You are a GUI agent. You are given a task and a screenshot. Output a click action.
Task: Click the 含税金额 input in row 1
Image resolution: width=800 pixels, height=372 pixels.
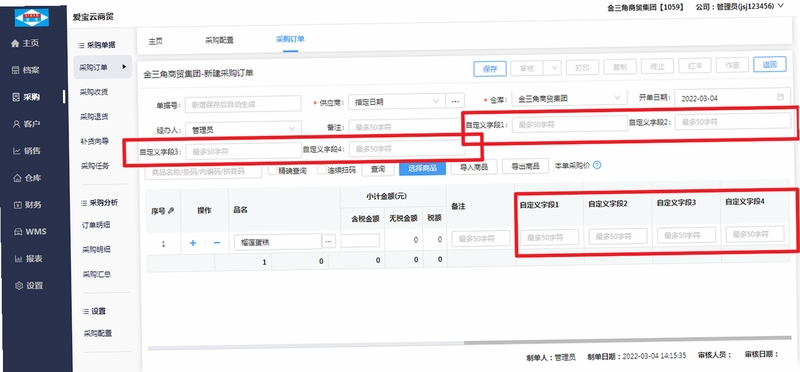[361, 240]
